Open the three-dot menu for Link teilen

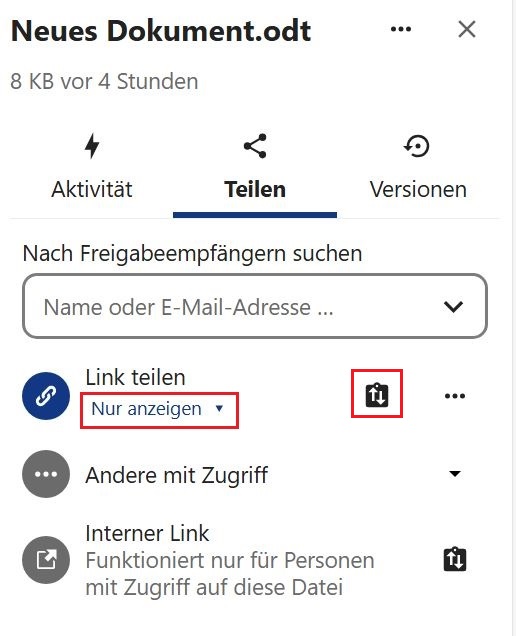coord(455,395)
